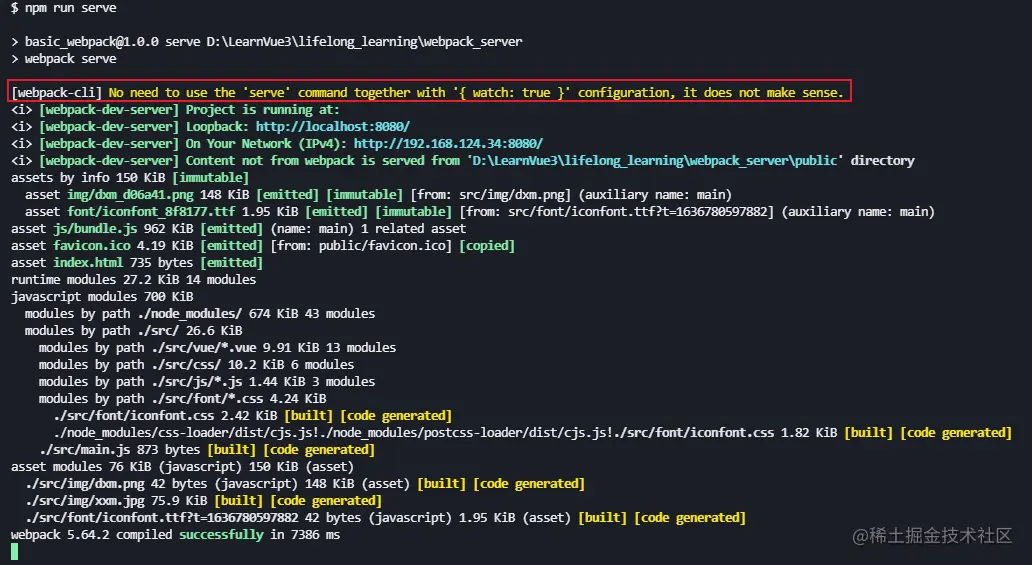
Task: Click the './src/ 26.6 KiB' modules line
Action: point(134,331)
